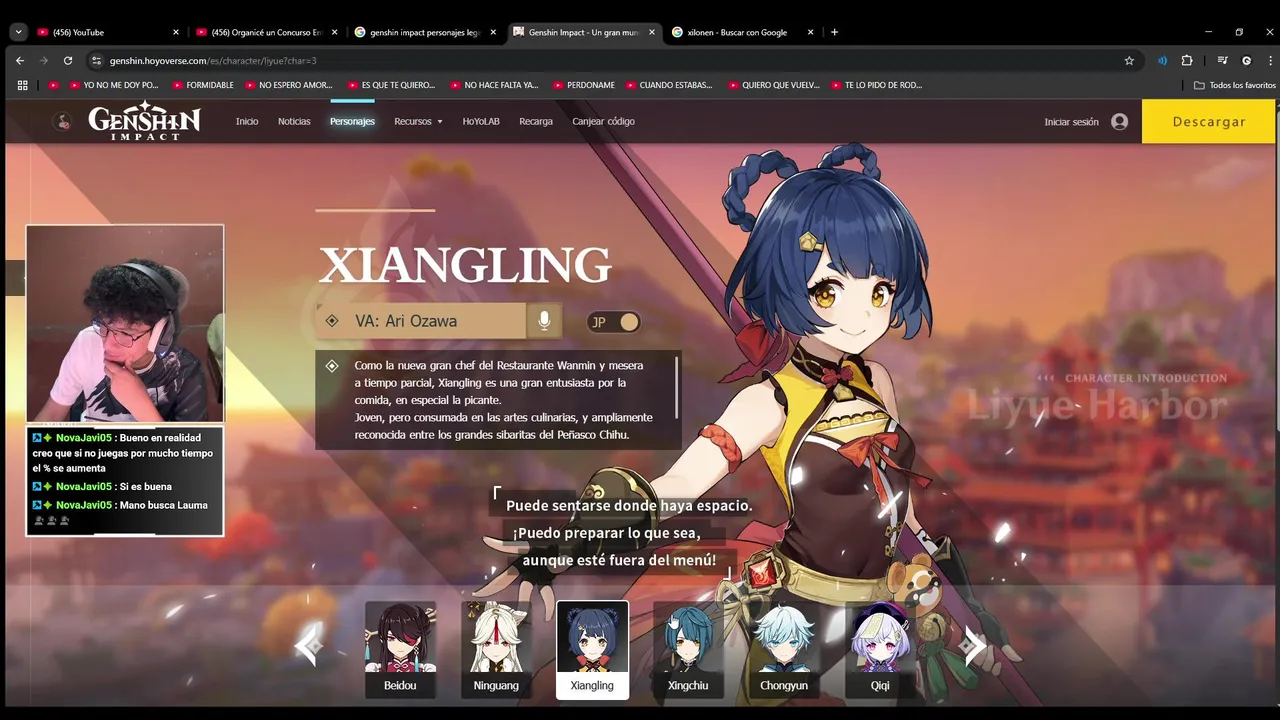Viewport: 1280px width, 720px height.
Task: Open the Chrome three-dot menu
Action: [1270, 60]
